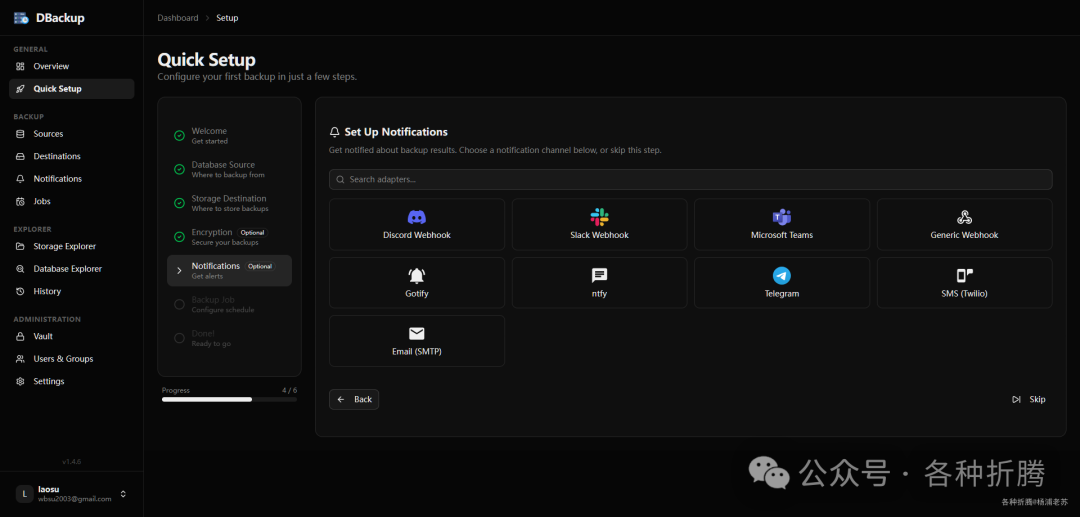Image resolution: width=1080 pixels, height=517 pixels.
Task: Click the Destinations drive icon
Action: click(x=20, y=156)
